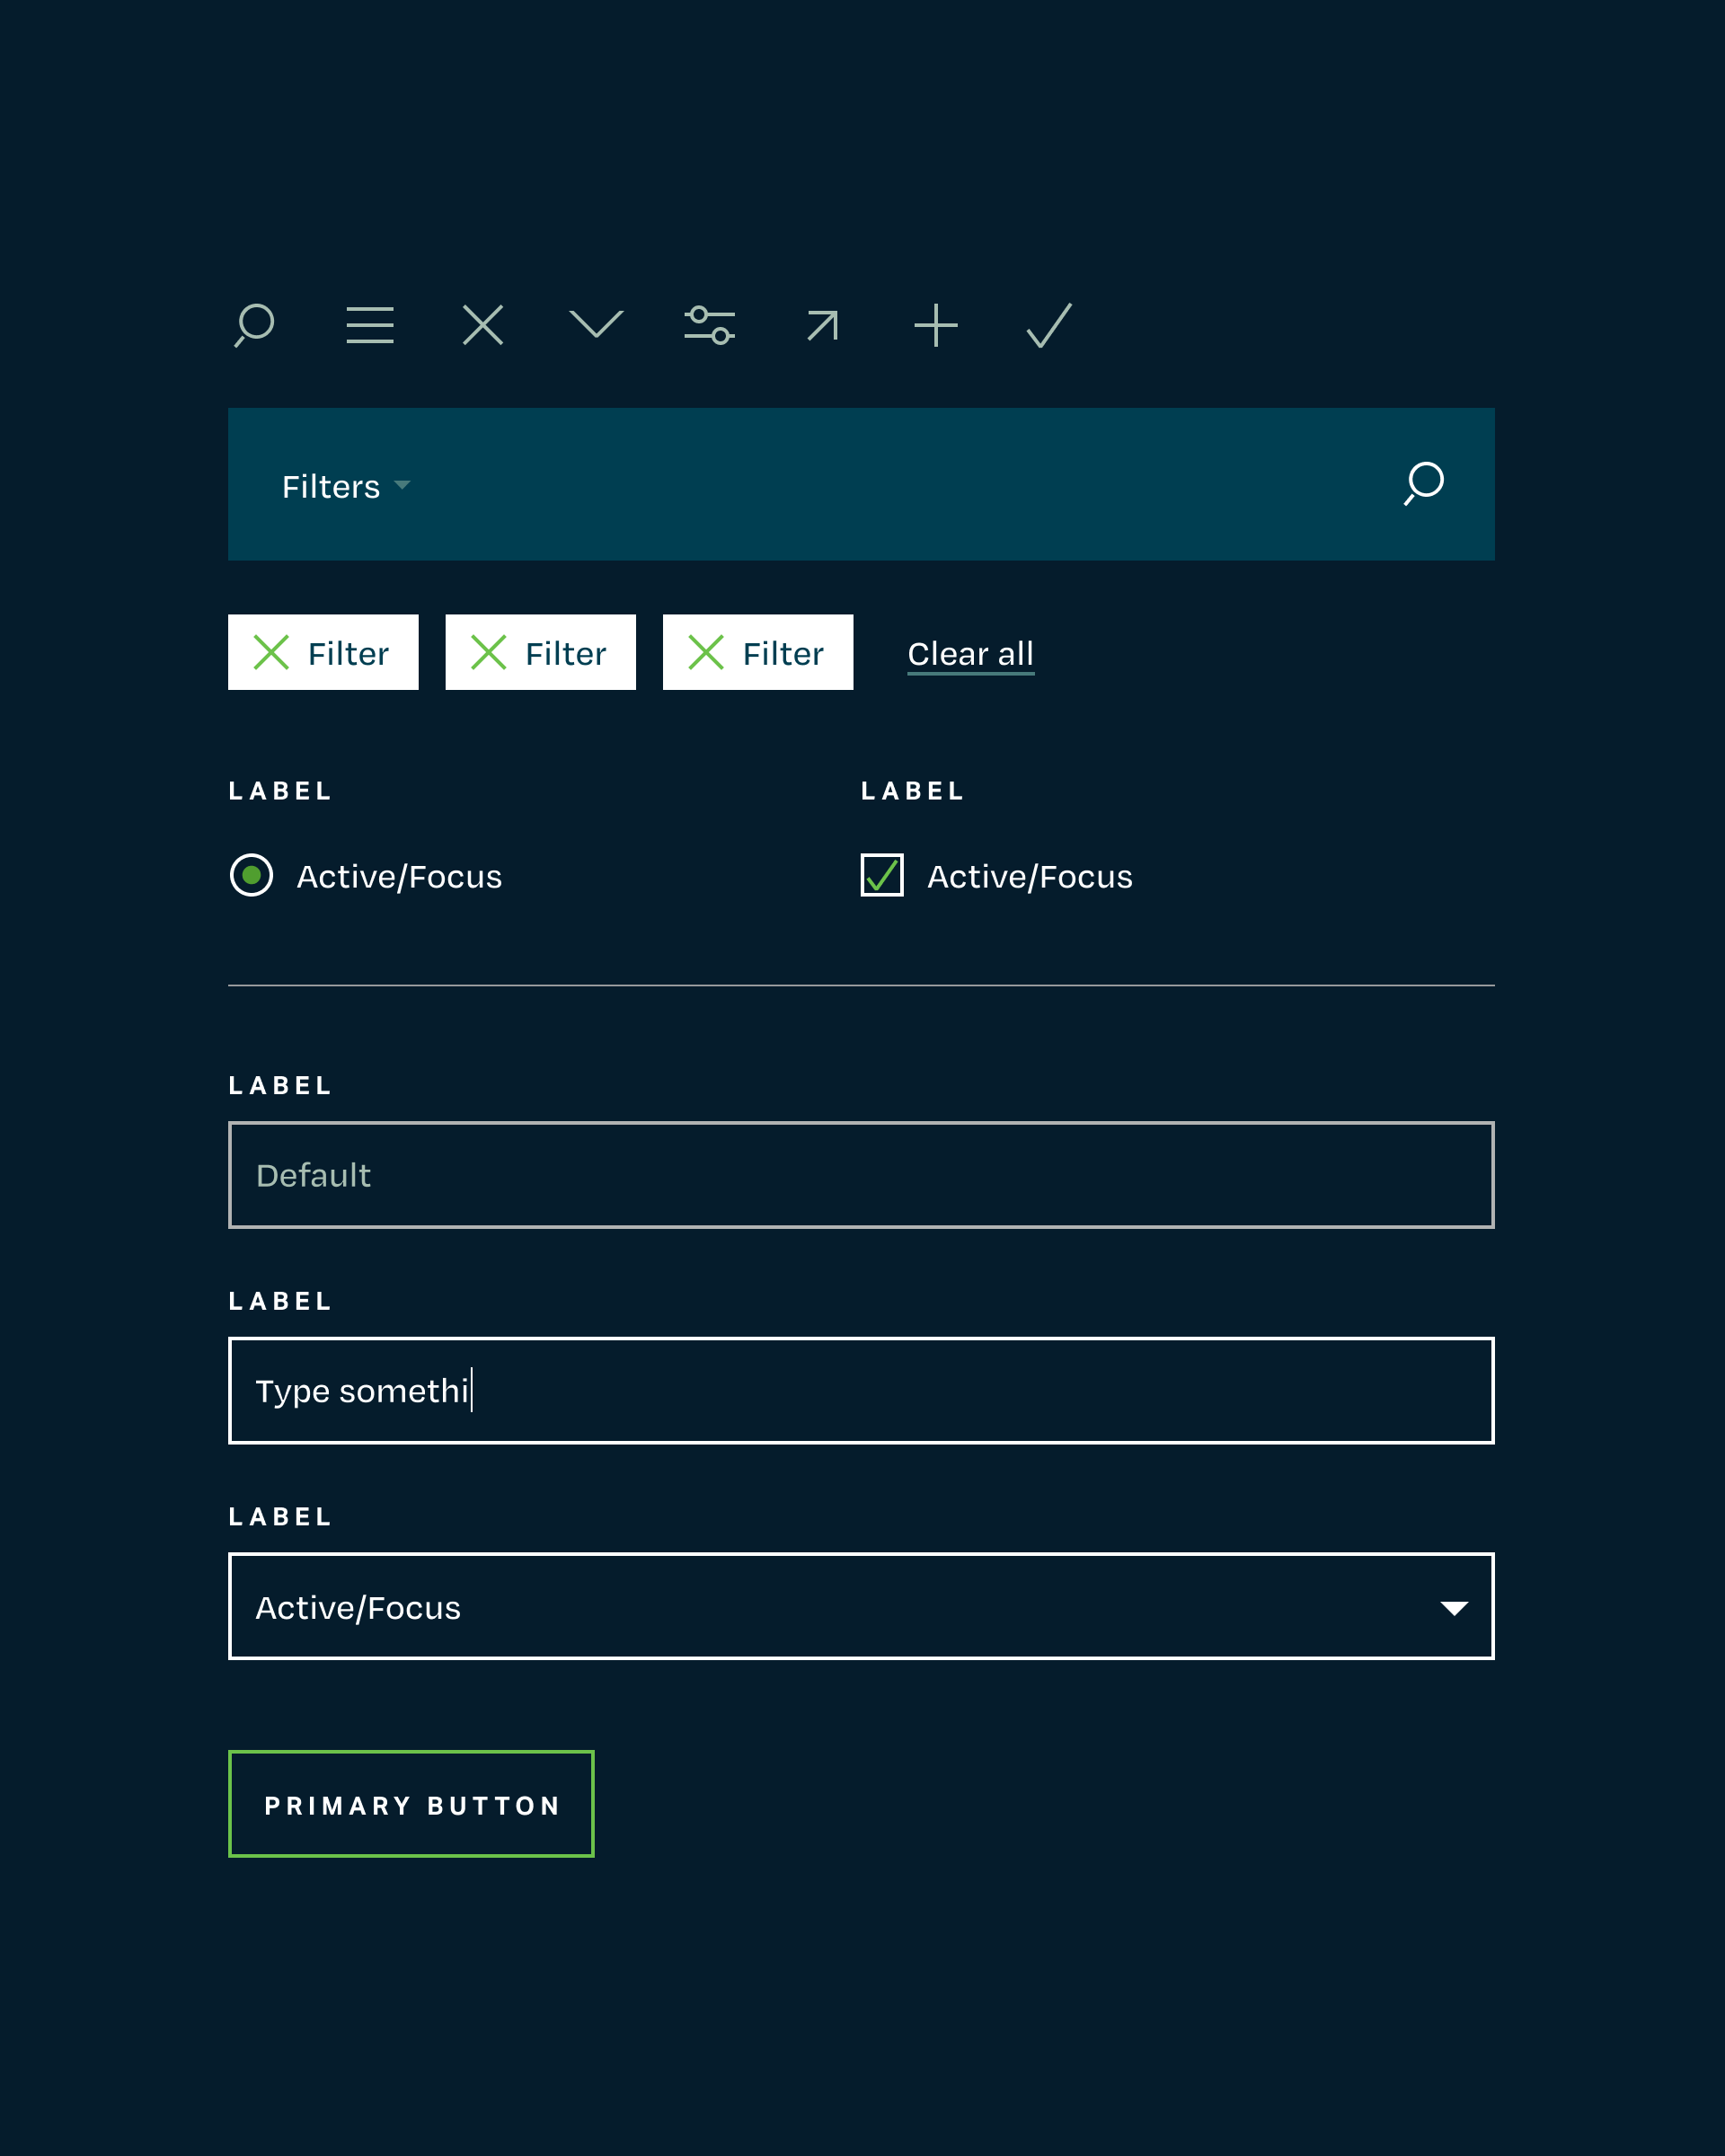
Task: Click the Active/Focus text in select box
Action: pyautogui.click(x=358, y=1608)
